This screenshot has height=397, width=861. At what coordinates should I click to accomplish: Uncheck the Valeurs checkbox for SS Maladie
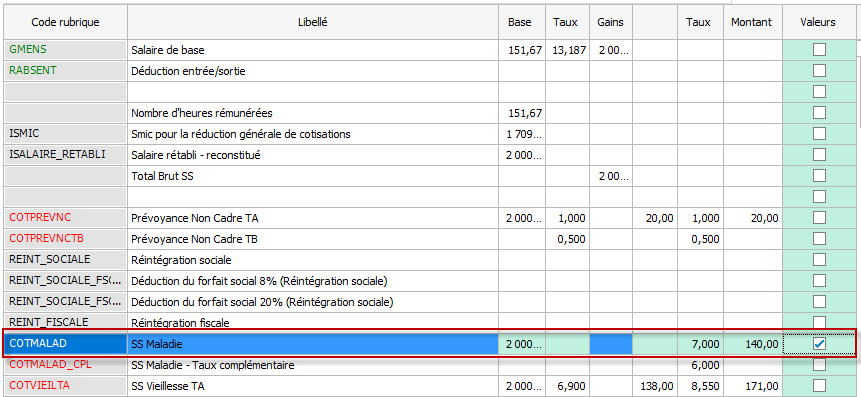coord(819,344)
